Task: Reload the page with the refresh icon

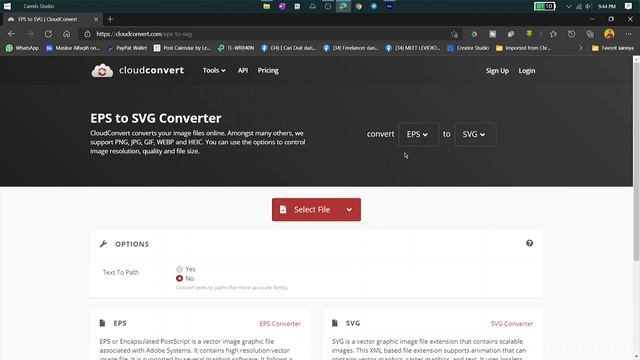Action: (48, 34)
